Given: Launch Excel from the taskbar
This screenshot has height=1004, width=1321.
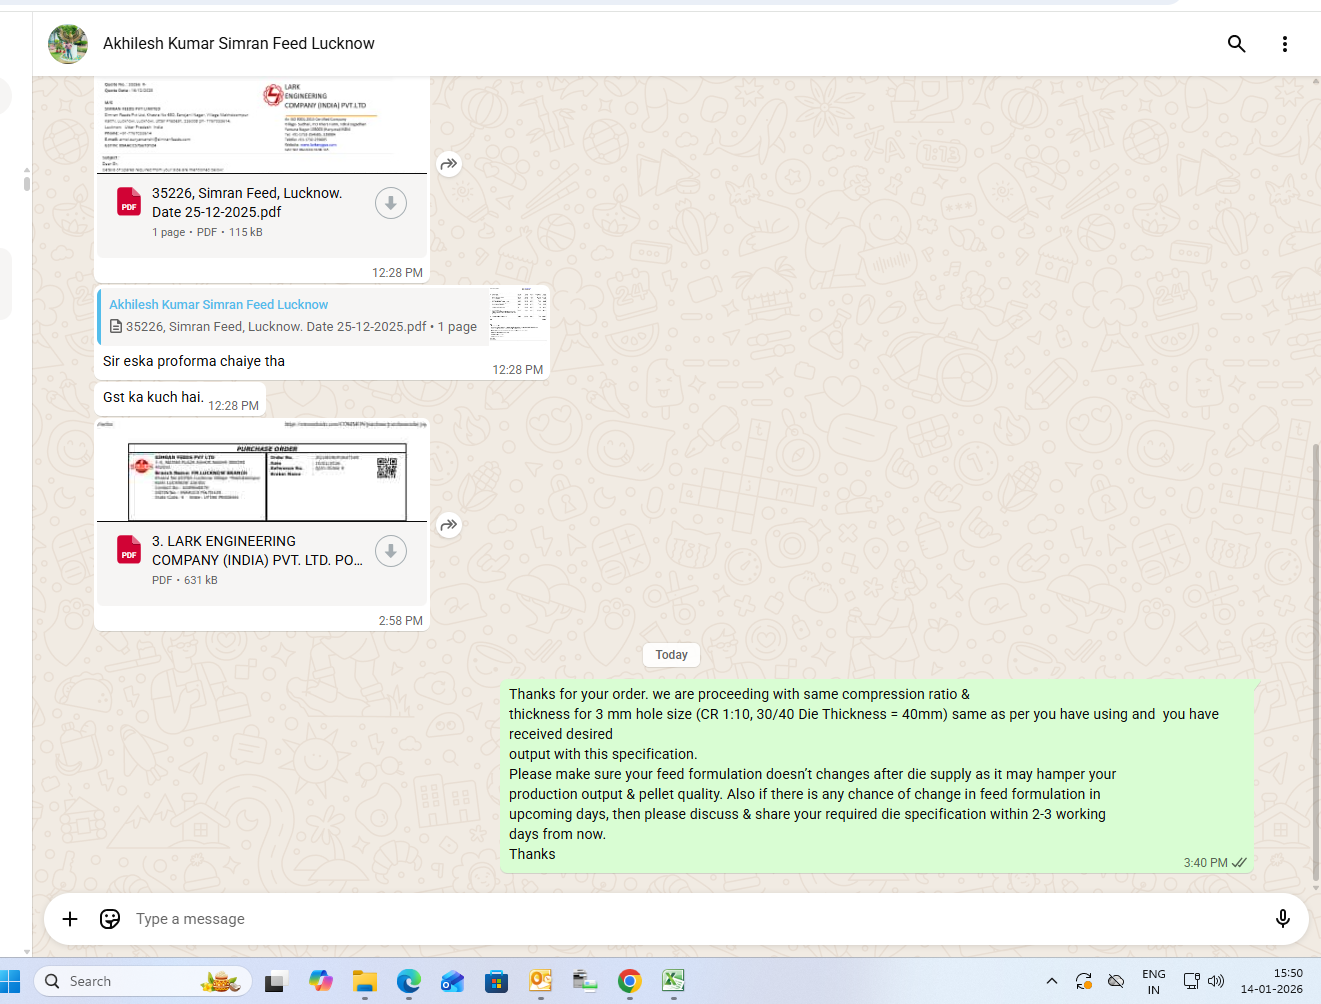Looking at the screenshot, I should pyautogui.click(x=673, y=981).
